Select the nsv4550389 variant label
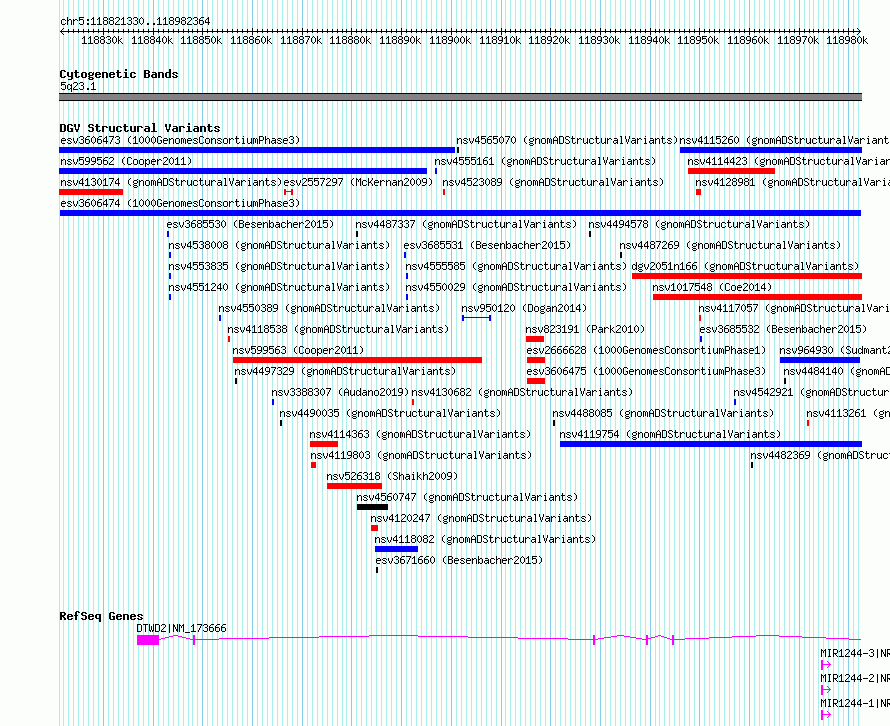The width and height of the screenshot is (890, 726). (329, 308)
